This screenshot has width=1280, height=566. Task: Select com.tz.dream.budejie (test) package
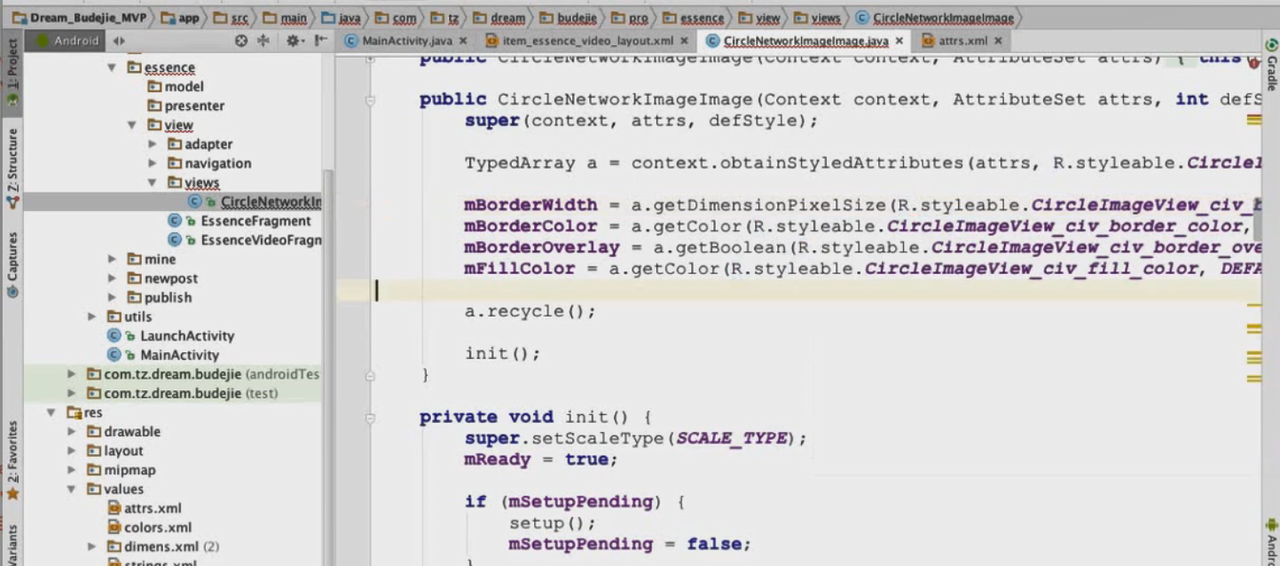point(183,393)
